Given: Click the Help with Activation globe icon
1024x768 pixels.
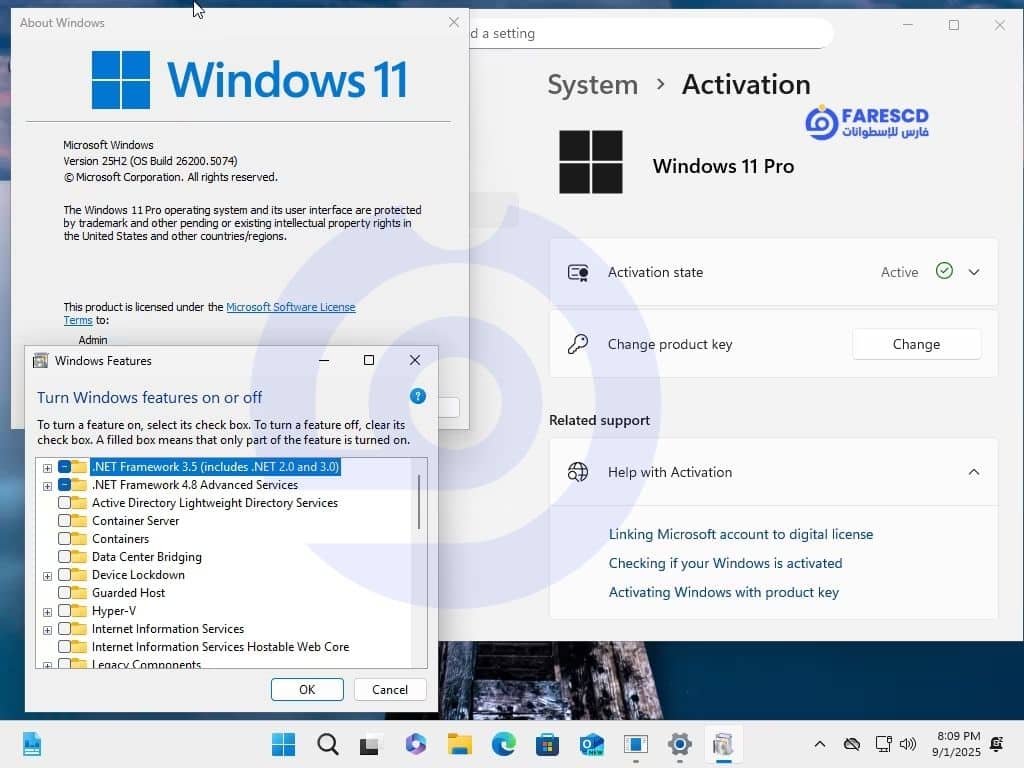Looking at the screenshot, I should coord(578,472).
